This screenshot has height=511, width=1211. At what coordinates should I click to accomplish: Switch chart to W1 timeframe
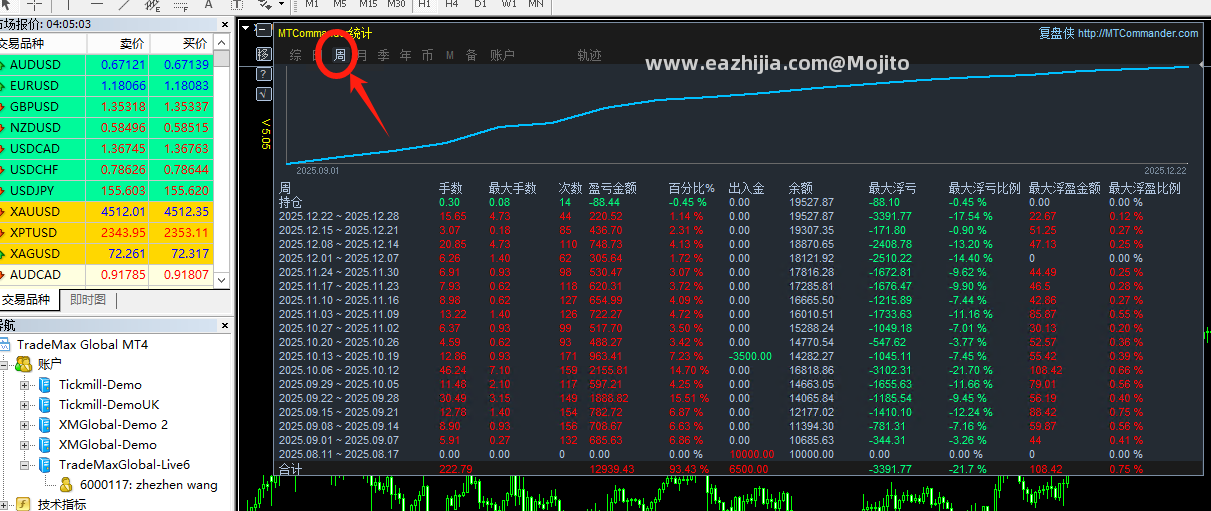508,4
